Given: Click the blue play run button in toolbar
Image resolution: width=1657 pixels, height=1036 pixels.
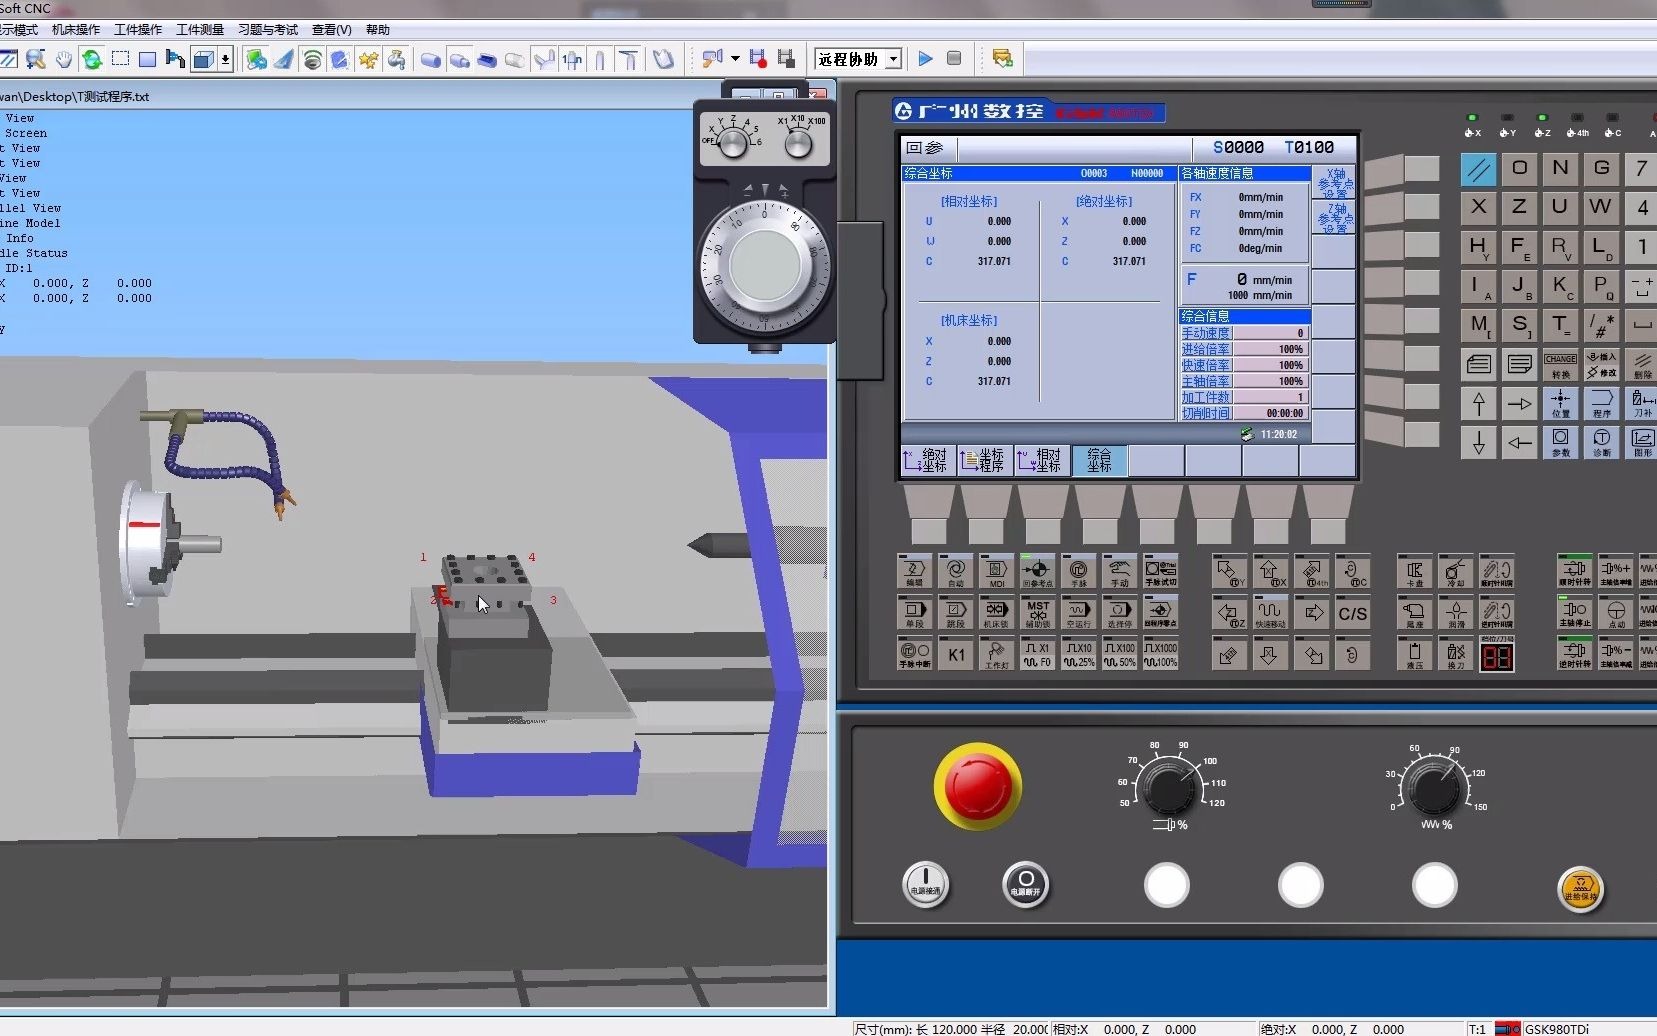Looking at the screenshot, I should coord(926,59).
